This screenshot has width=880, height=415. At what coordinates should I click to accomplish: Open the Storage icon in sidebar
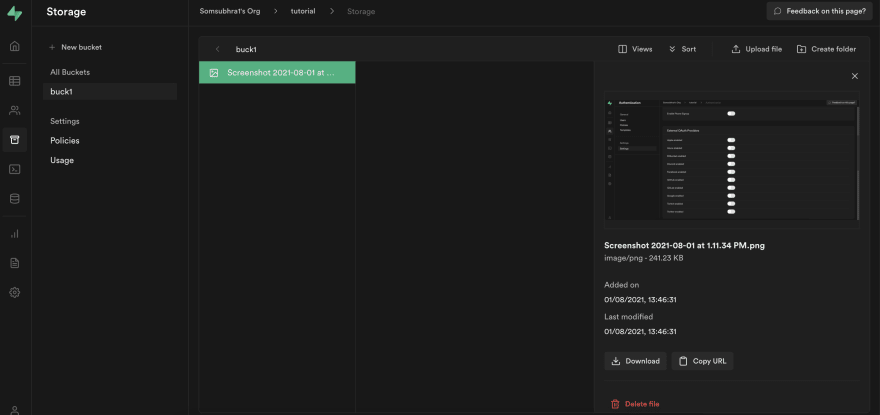pyautogui.click(x=15, y=140)
